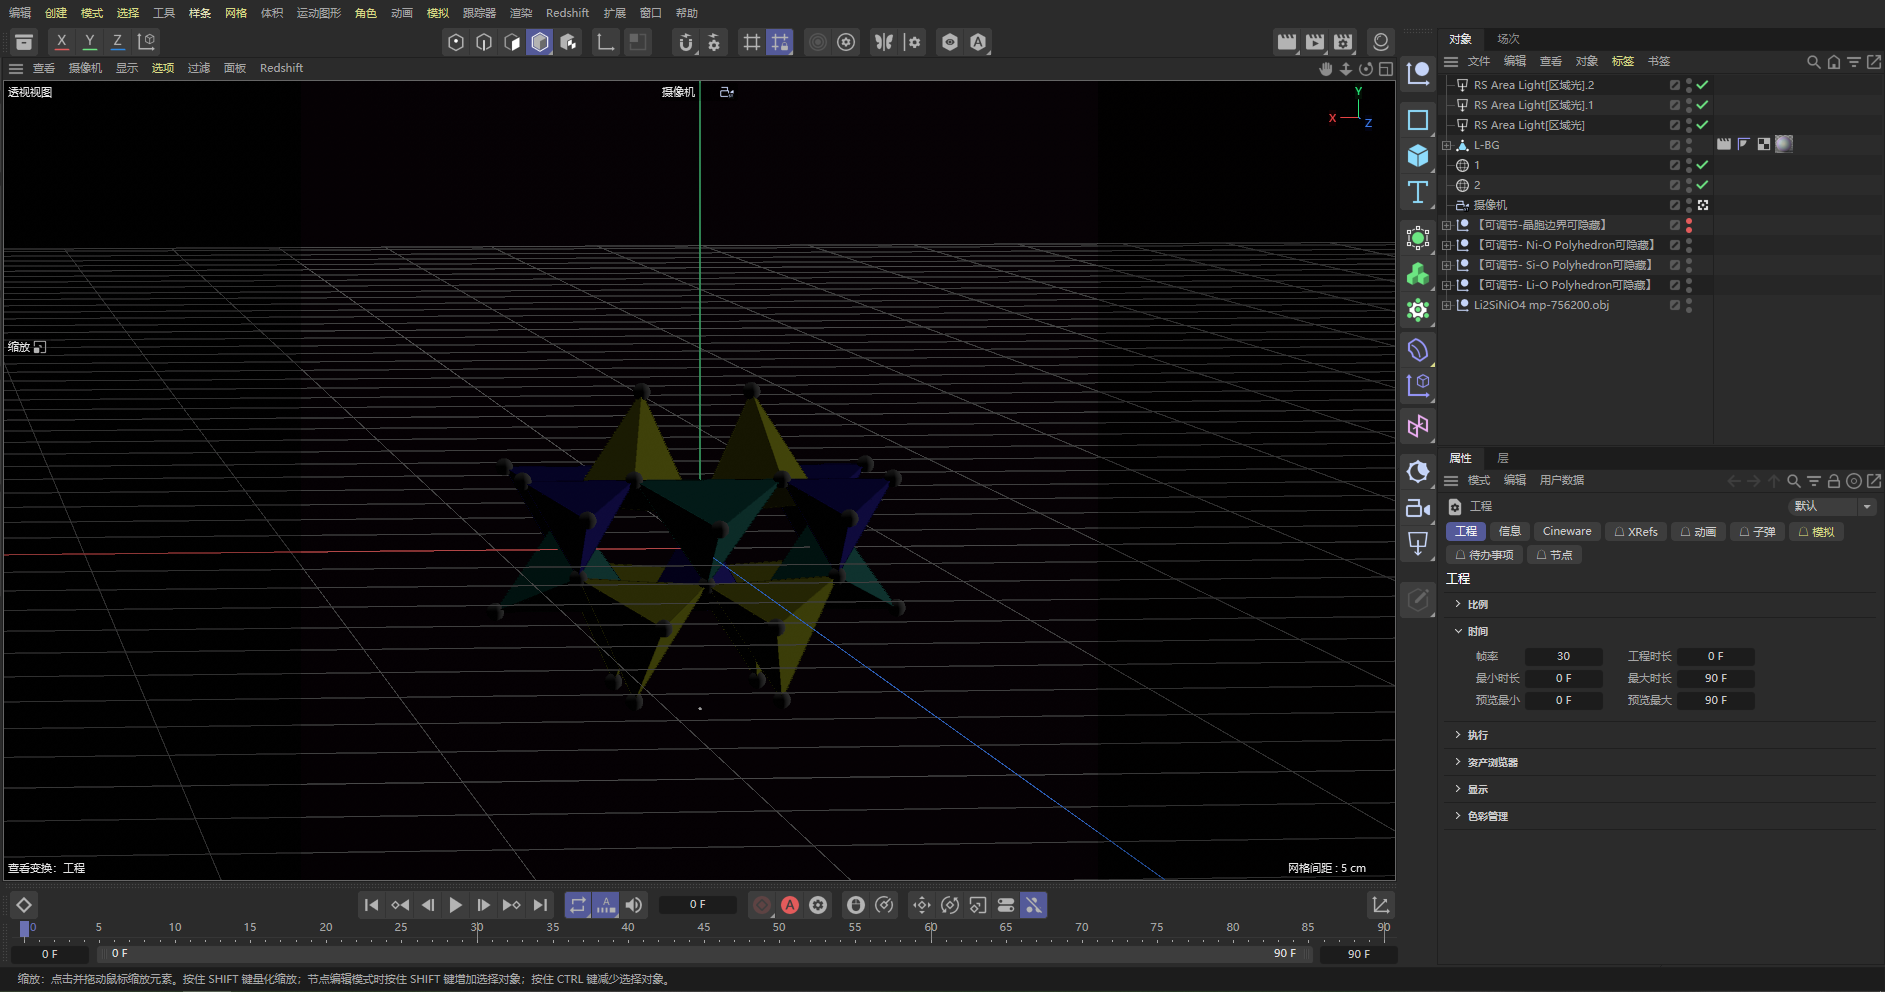Open the MoGraph cloner green cubes icon

[x=1418, y=274]
